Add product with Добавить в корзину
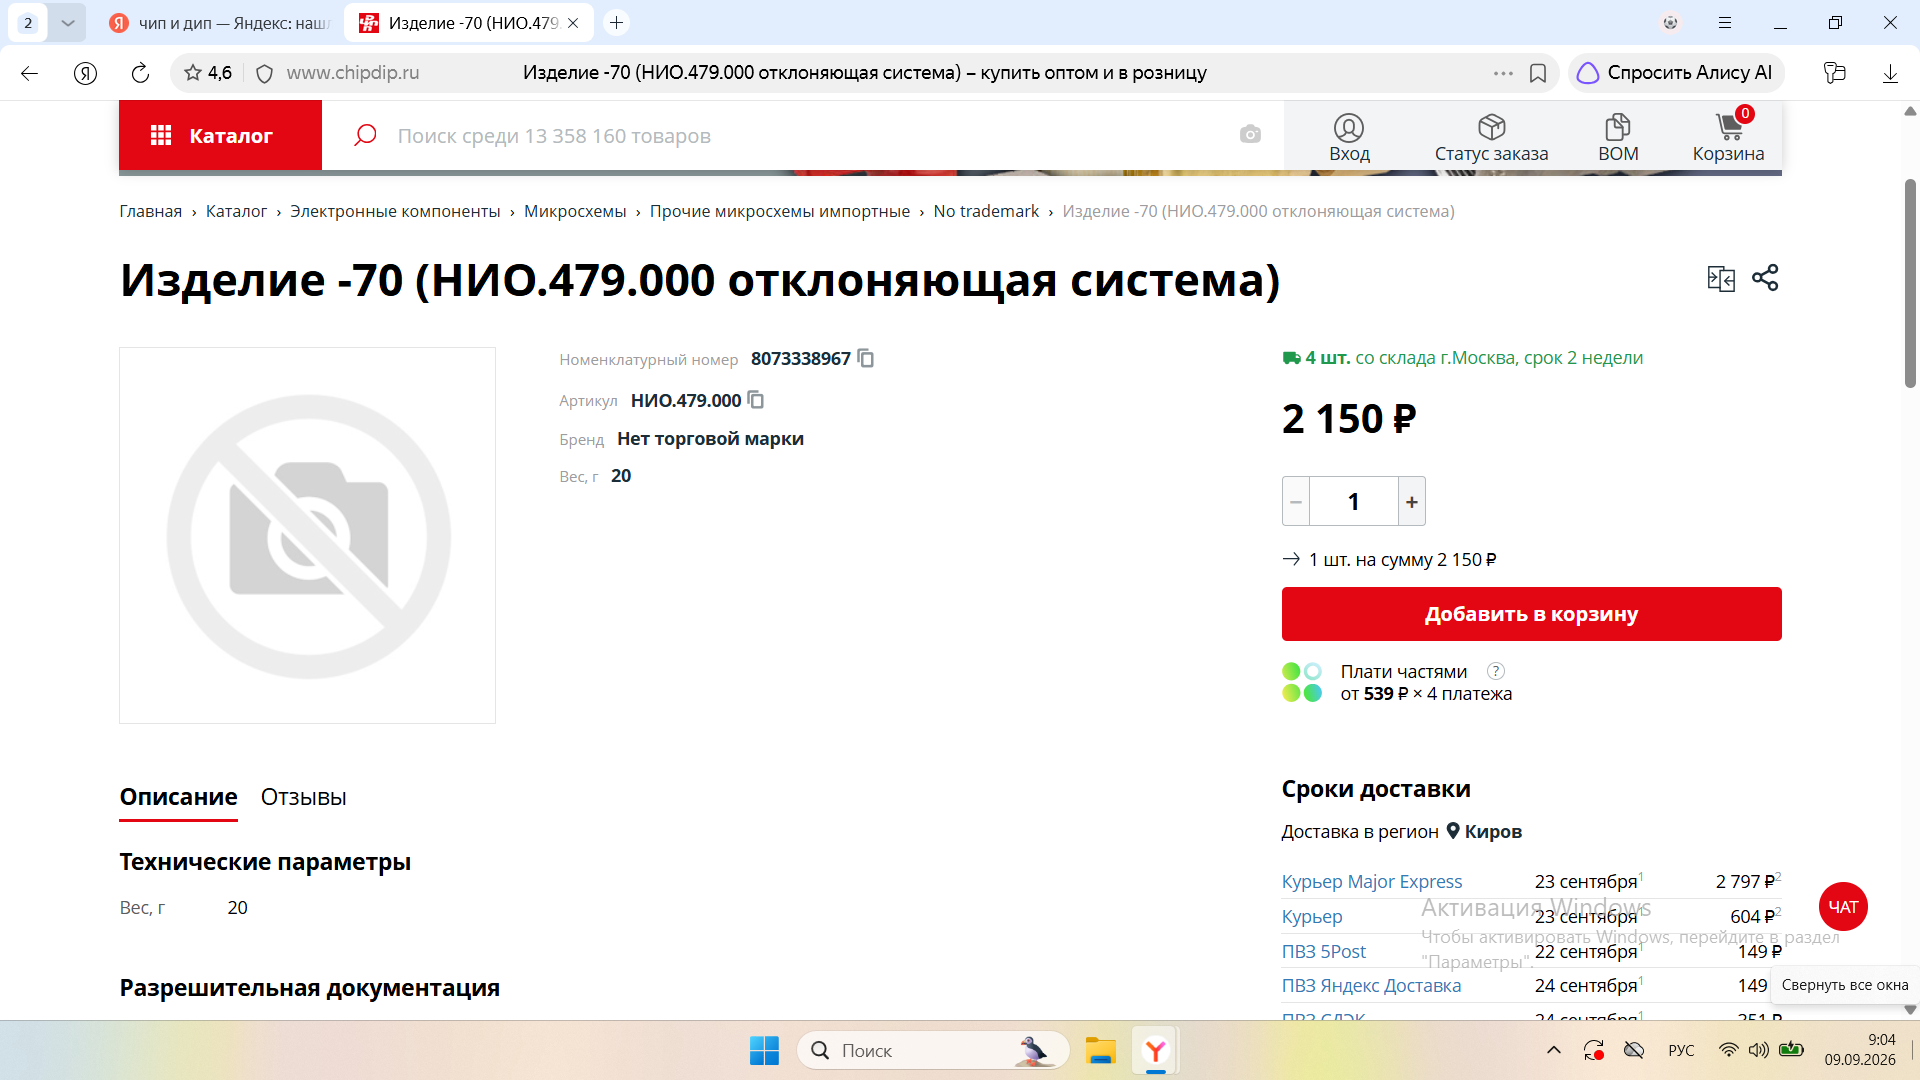 click(1531, 614)
